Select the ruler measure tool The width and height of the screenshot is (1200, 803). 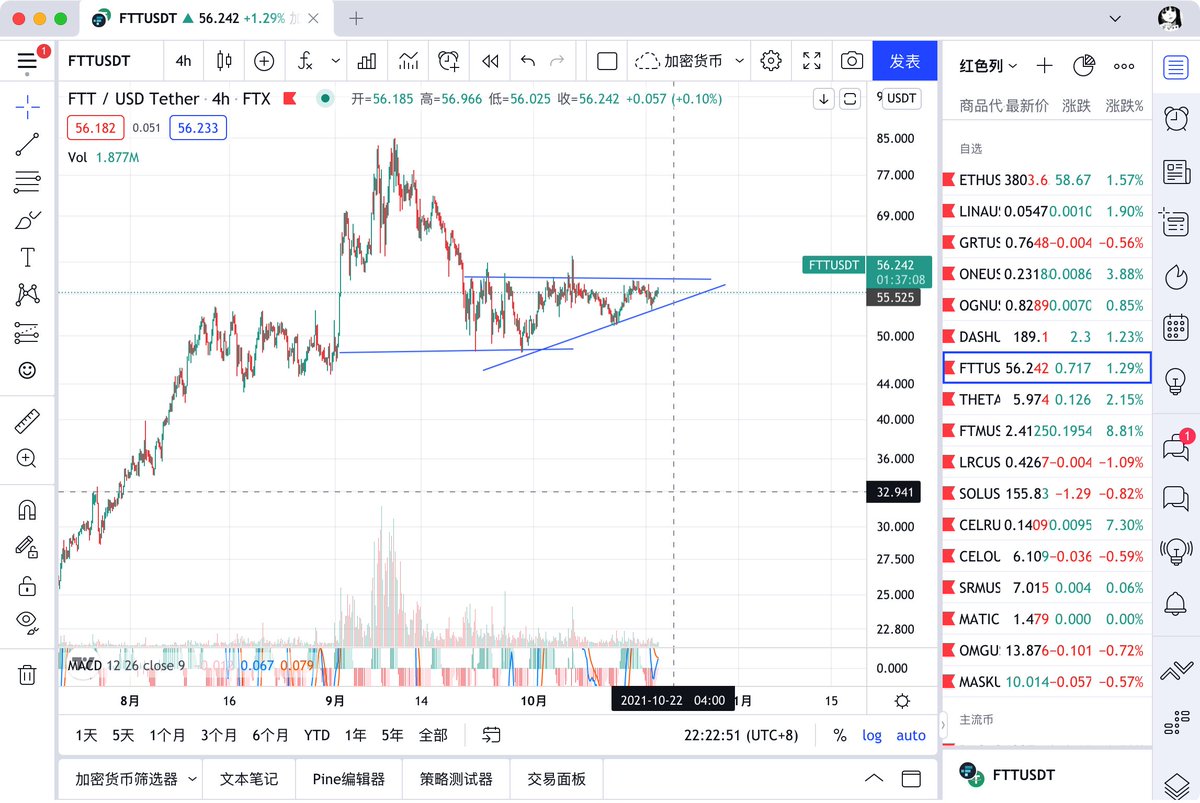point(28,421)
